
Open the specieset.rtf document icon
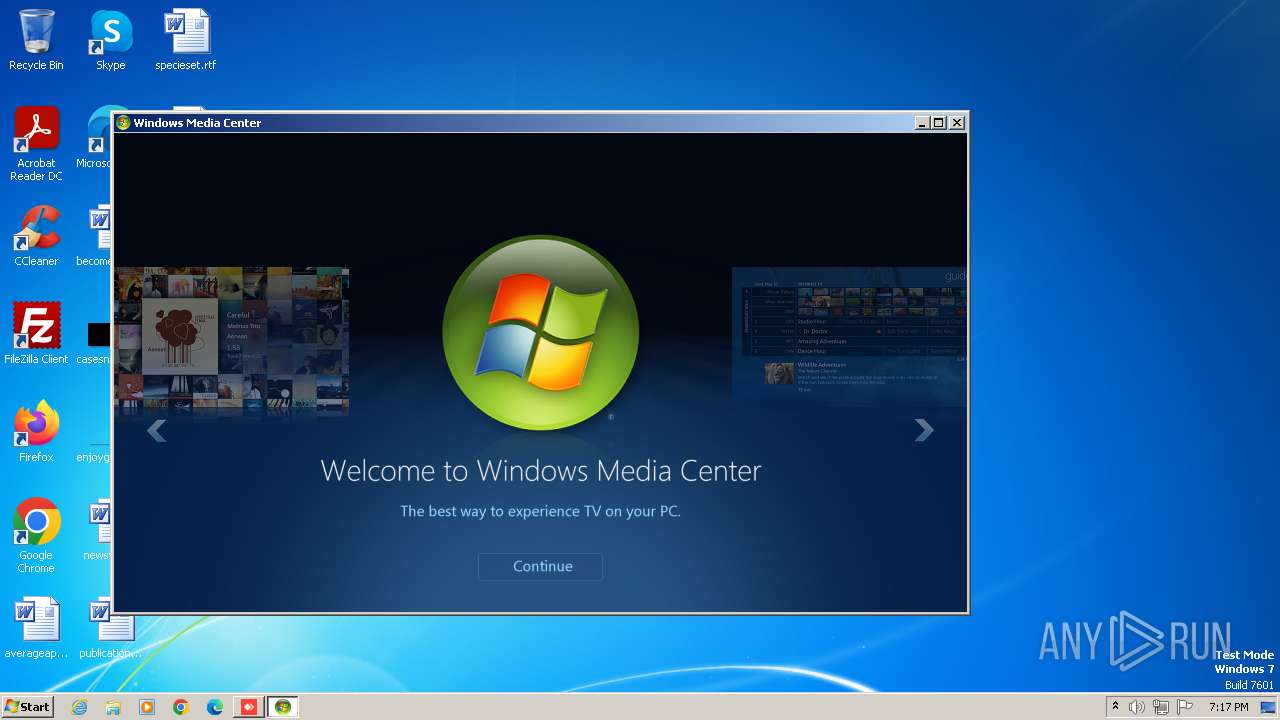pos(186,40)
